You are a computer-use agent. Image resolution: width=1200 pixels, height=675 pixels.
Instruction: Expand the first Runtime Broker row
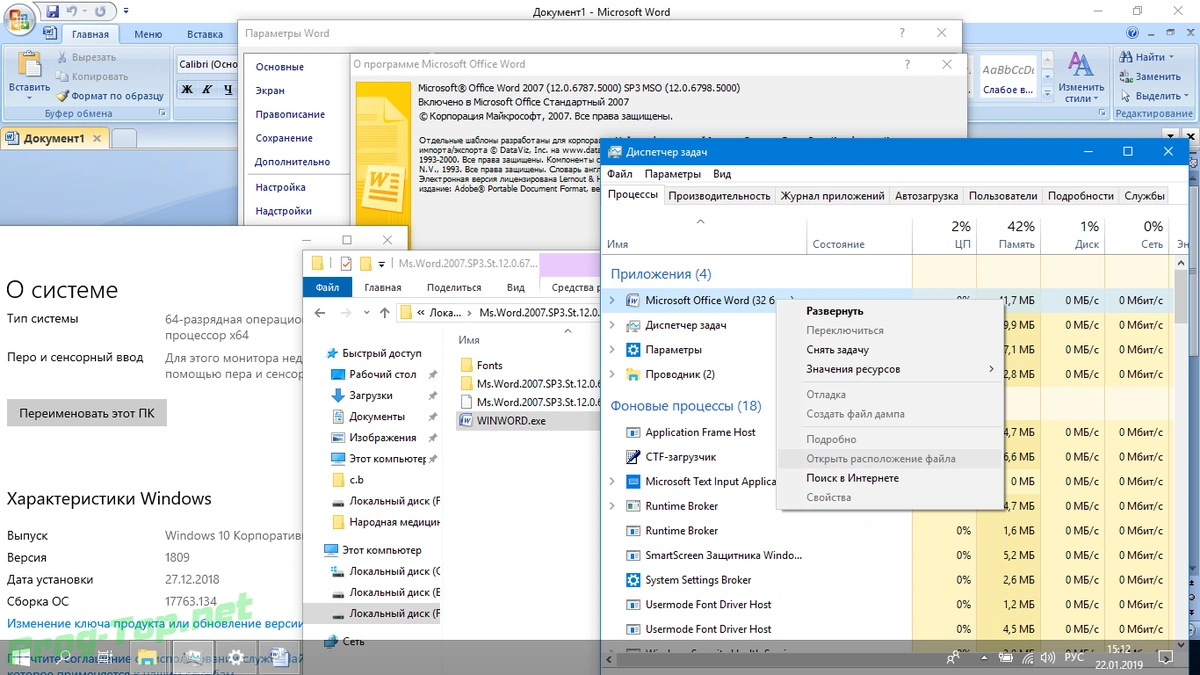pos(612,506)
